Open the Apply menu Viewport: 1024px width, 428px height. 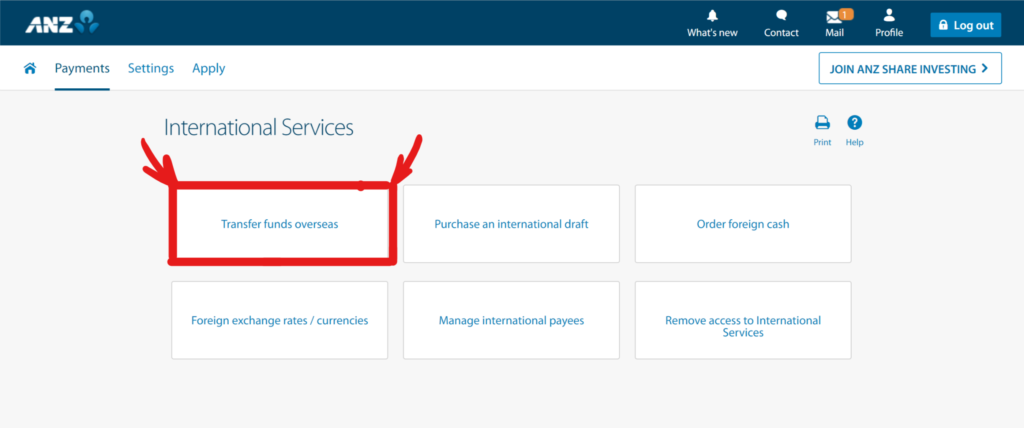pyautogui.click(x=209, y=68)
